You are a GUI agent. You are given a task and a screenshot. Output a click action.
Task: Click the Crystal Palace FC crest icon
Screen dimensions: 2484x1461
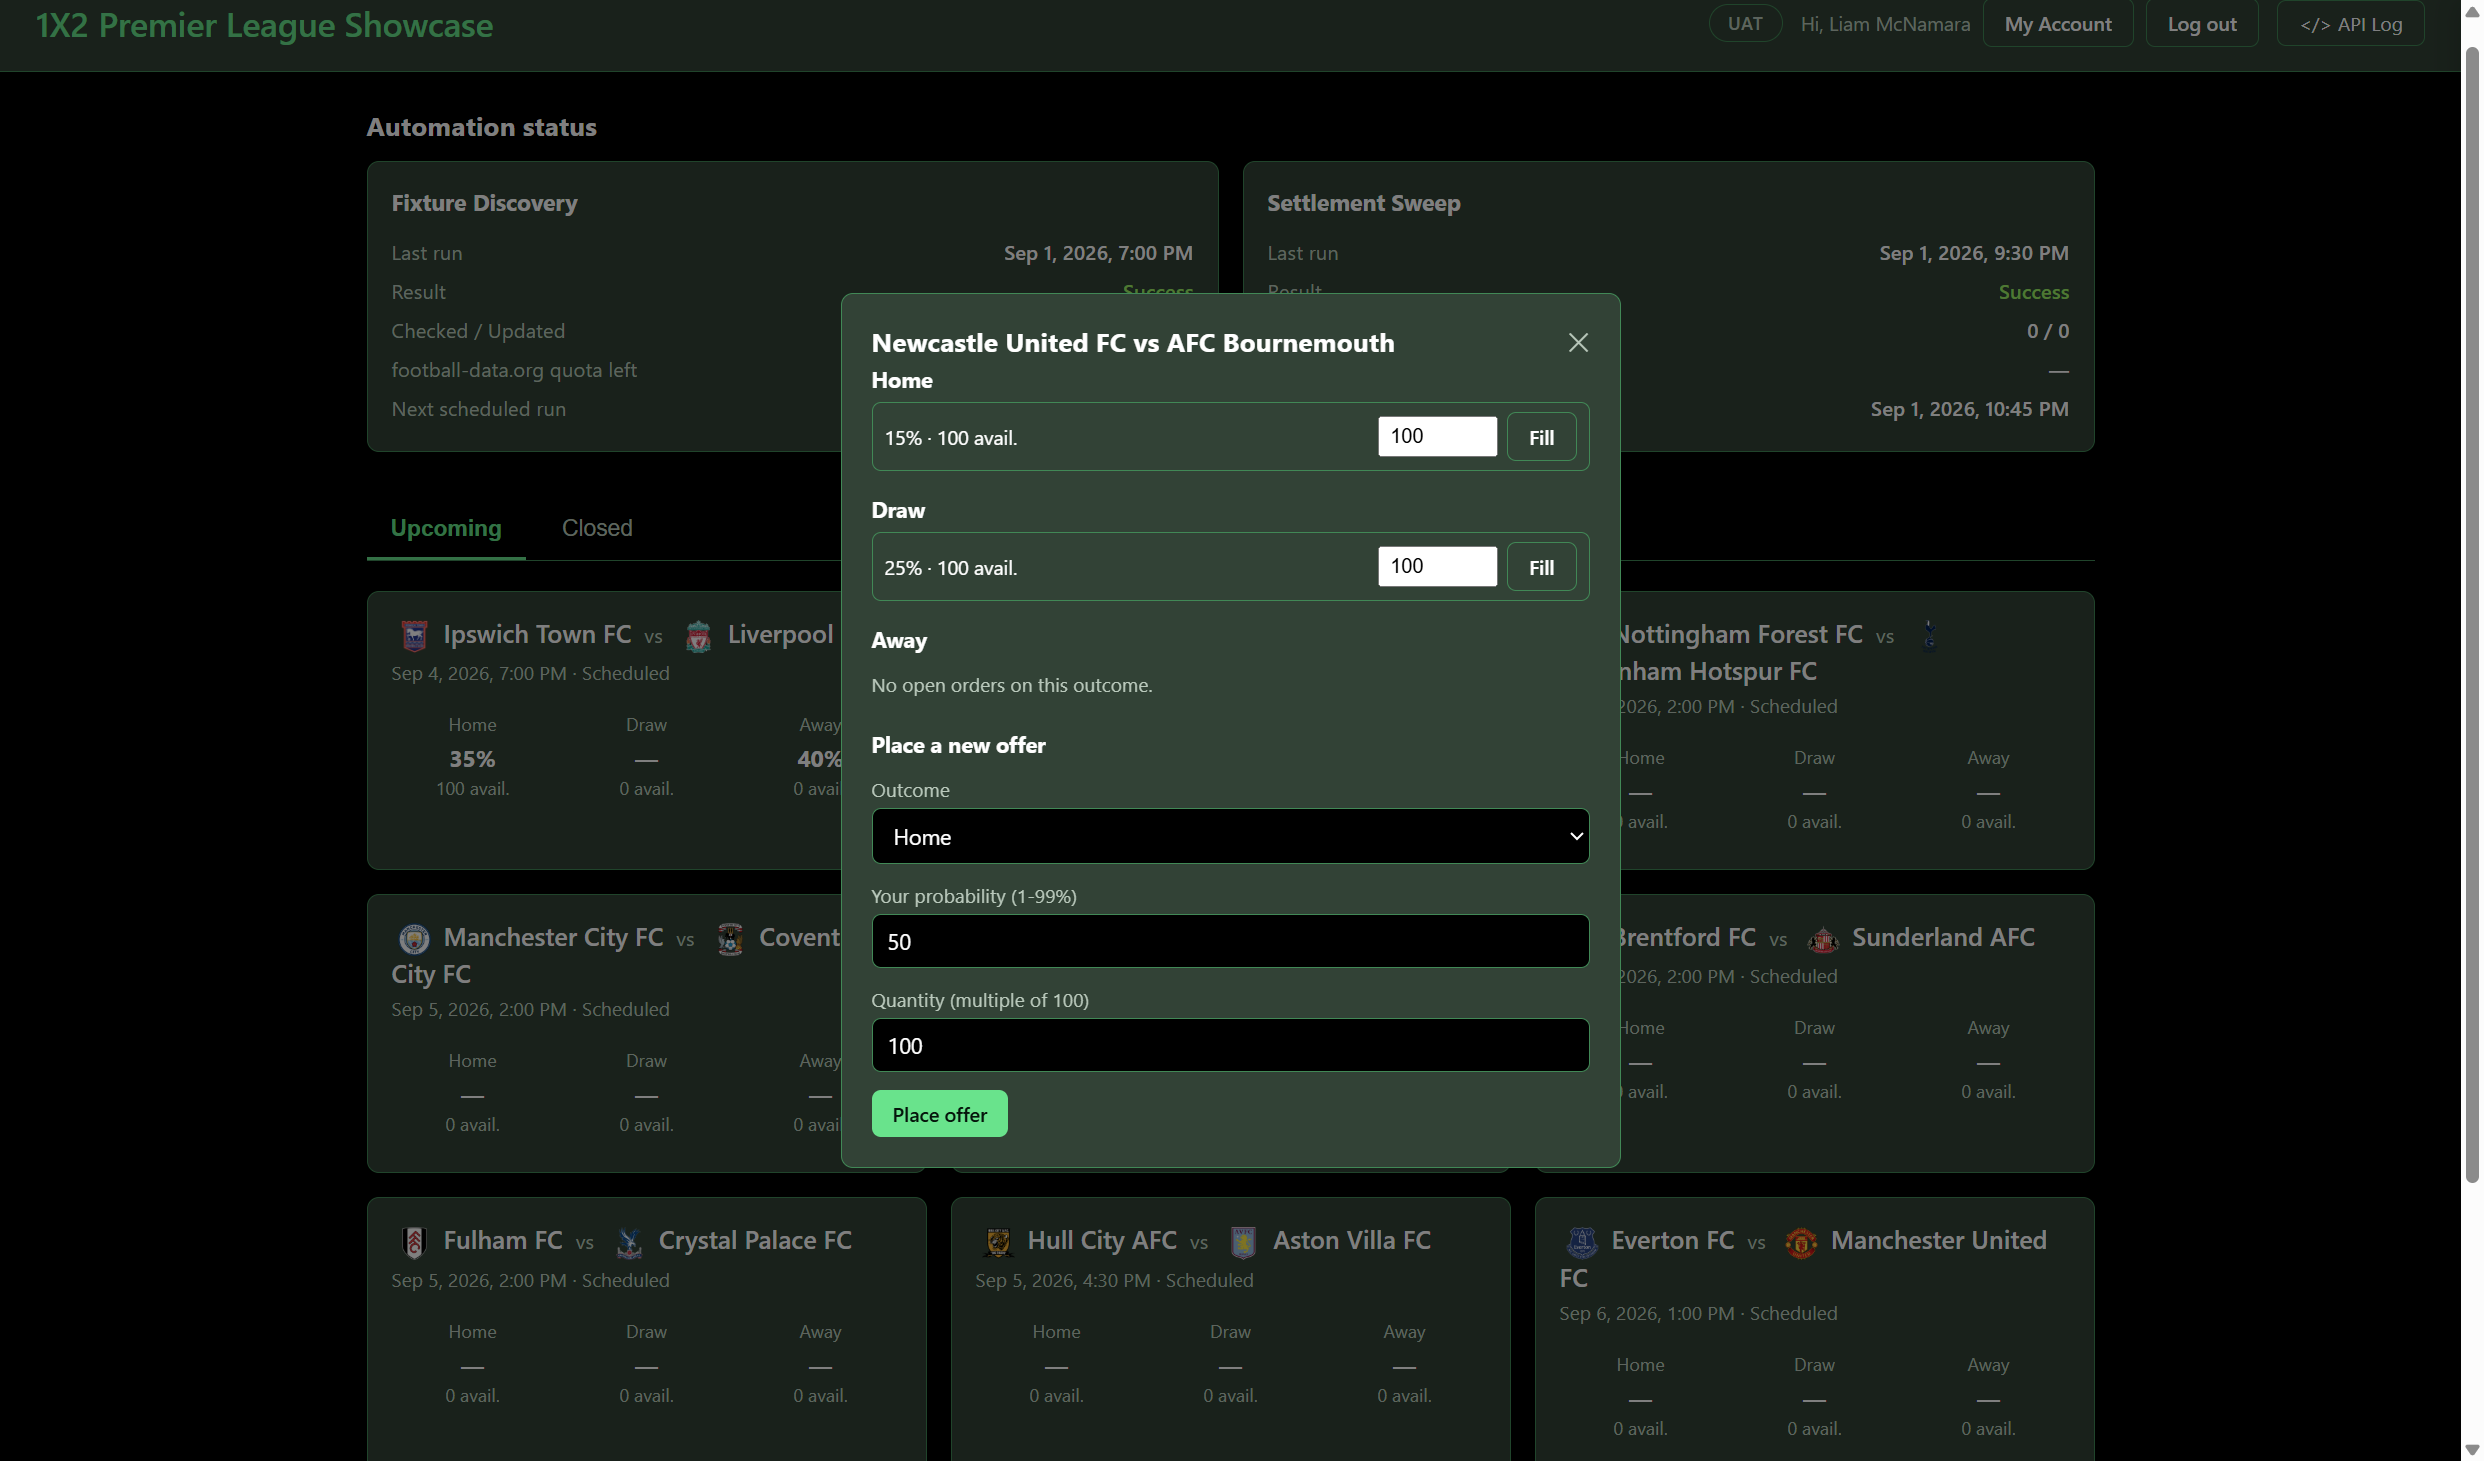click(x=629, y=1242)
